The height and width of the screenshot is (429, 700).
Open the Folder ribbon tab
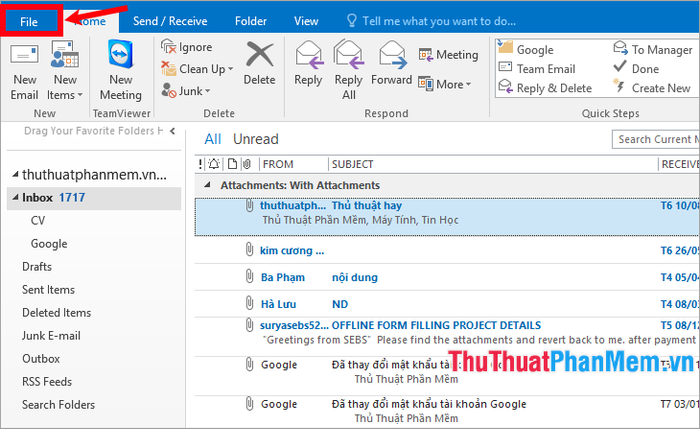tap(250, 21)
